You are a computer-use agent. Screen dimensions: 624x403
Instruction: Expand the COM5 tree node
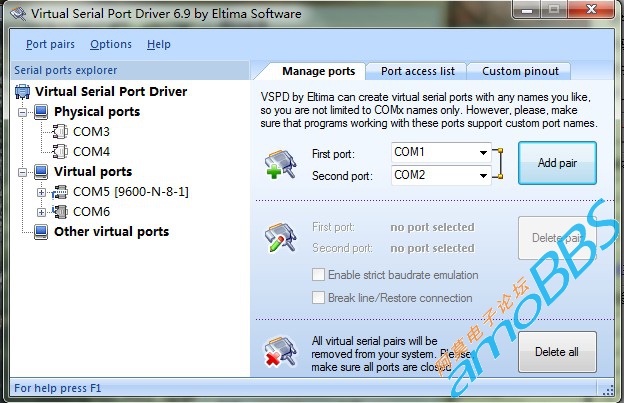click(x=41, y=193)
